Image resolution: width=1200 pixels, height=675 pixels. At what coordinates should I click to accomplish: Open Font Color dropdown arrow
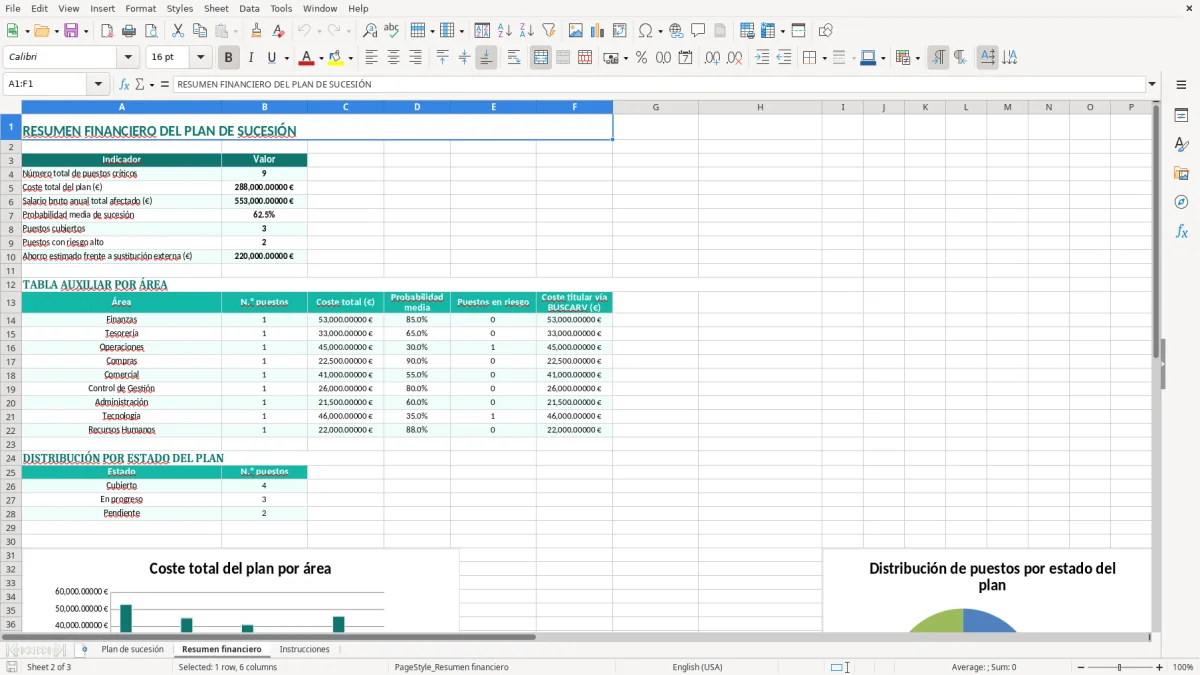tap(320, 58)
